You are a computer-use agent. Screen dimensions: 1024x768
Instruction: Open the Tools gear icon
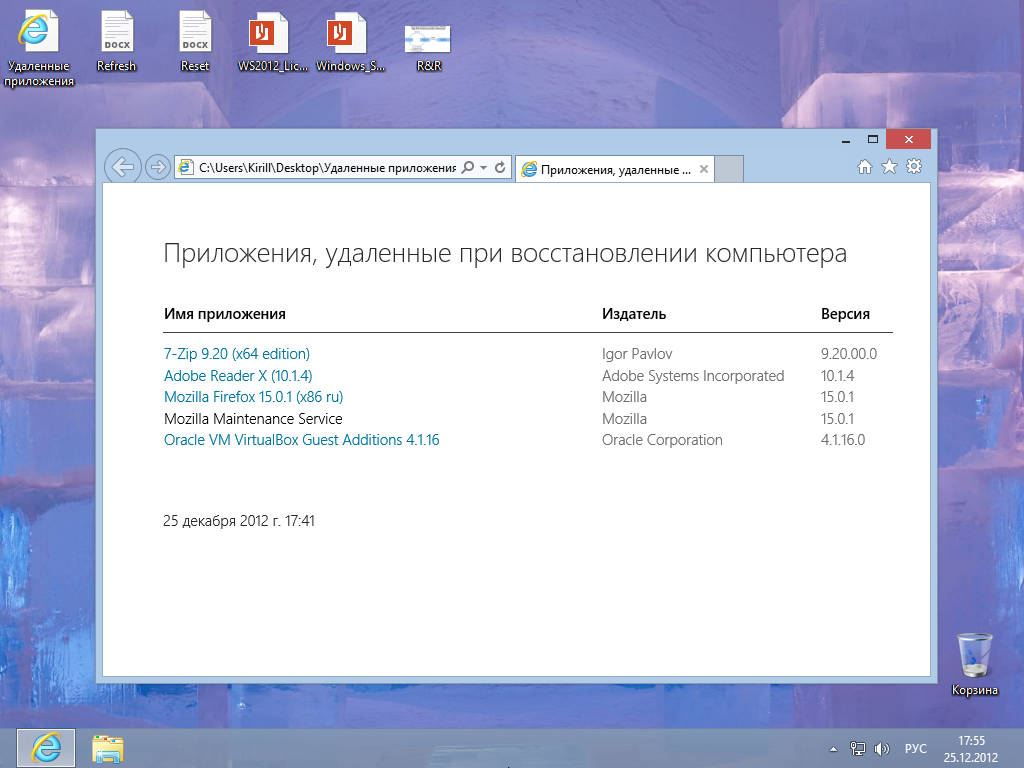tap(913, 167)
